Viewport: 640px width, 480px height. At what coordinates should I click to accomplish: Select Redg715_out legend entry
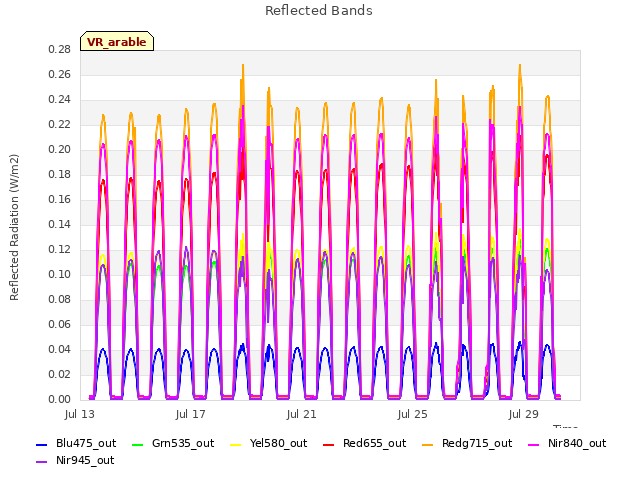[467, 443]
